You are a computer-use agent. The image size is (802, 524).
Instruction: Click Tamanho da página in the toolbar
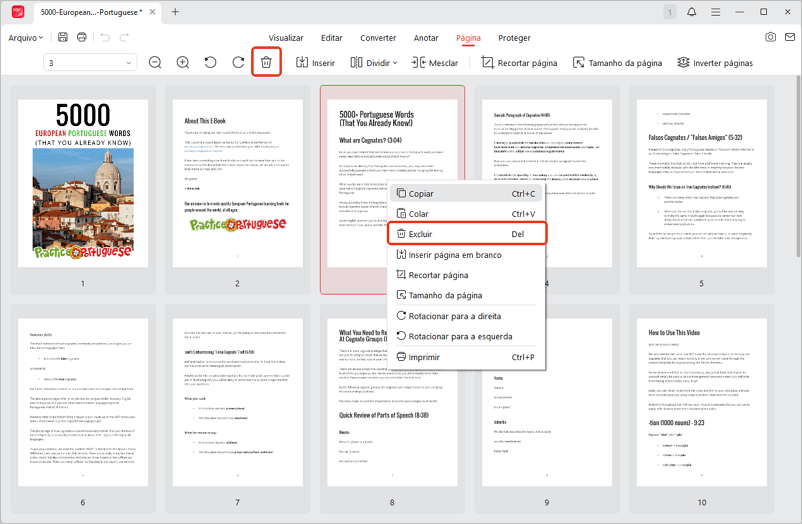[617, 63]
